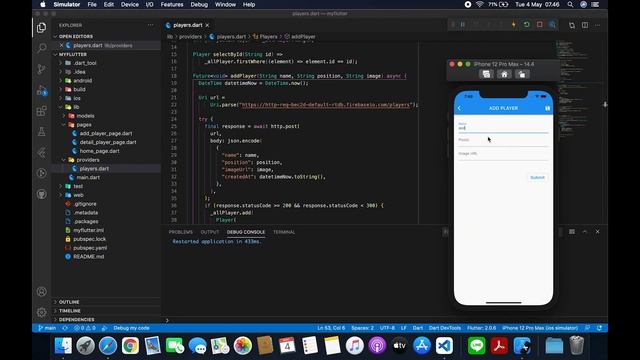
Task: Open pubspec.yaml in the explorer
Action: [x=90, y=248]
